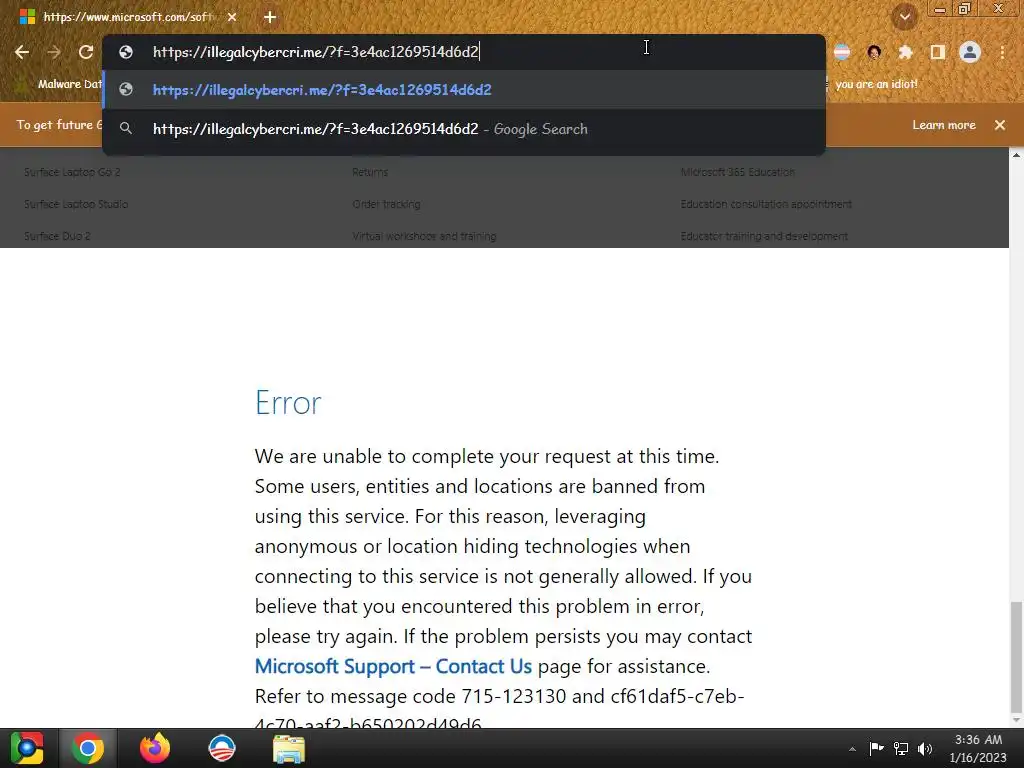Close the microsoft.com tab

232,17
